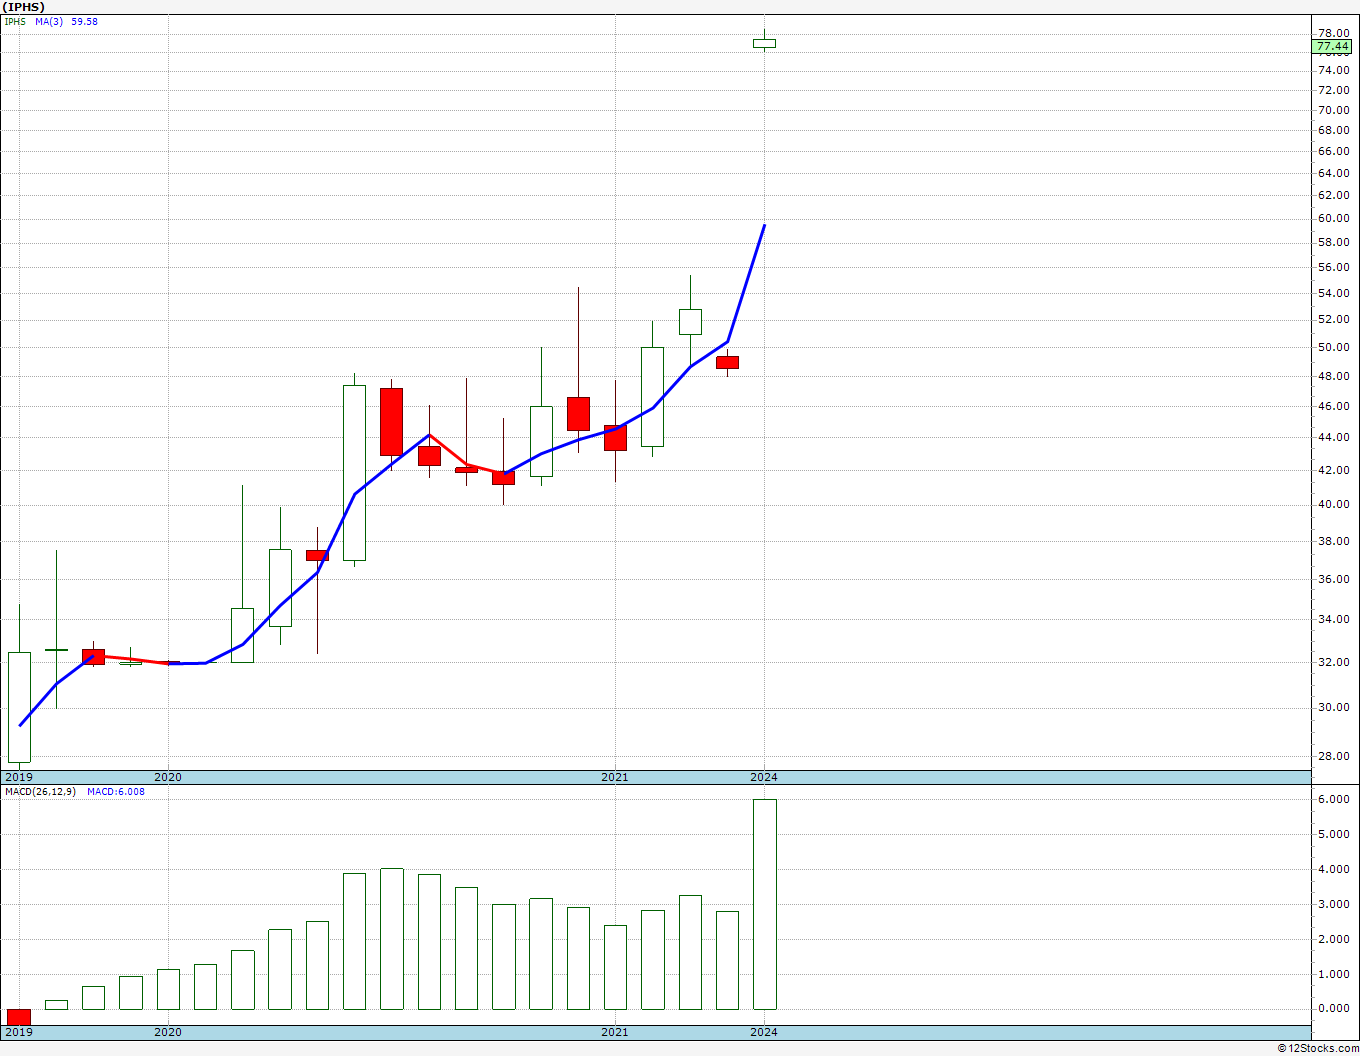Click the green 77.44 current price tag
The height and width of the screenshot is (1056, 1360).
tap(1333, 47)
